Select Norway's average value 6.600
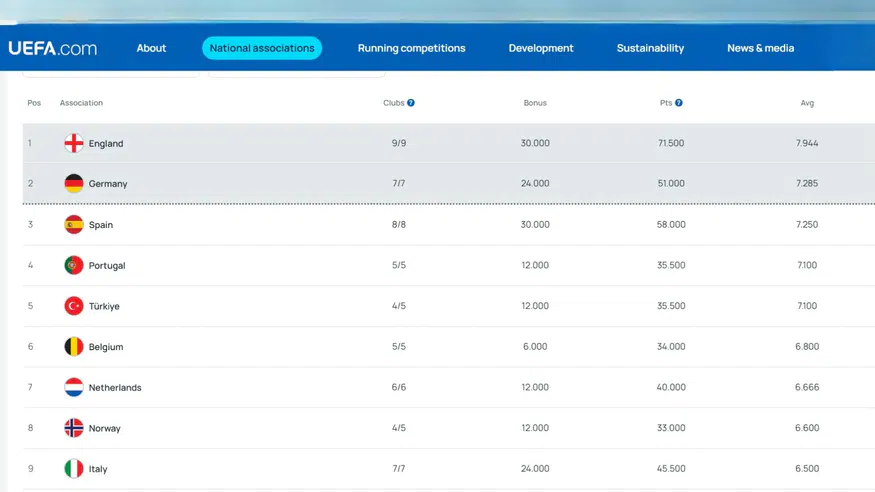Viewport: 875px width, 492px height. pyautogui.click(x=807, y=428)
